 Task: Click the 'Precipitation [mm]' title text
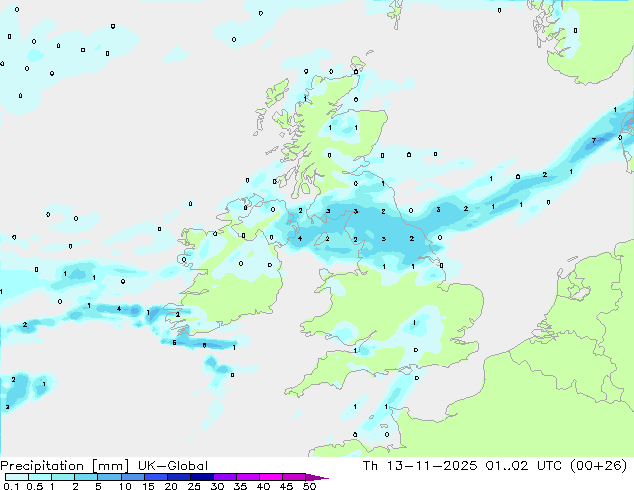(x=65, y=466)
